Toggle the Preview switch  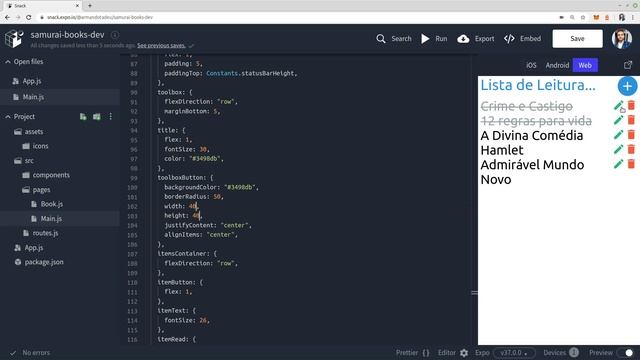point(625,353)
